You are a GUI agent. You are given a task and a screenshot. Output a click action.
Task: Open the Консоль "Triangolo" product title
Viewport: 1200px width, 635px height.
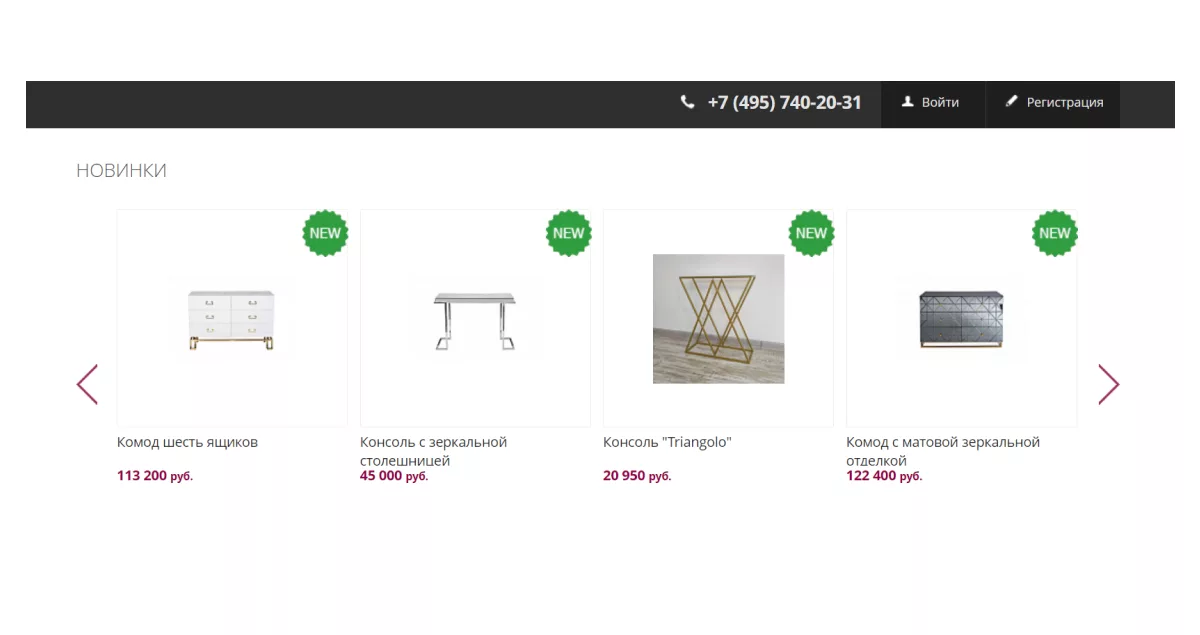pos(667,442)
